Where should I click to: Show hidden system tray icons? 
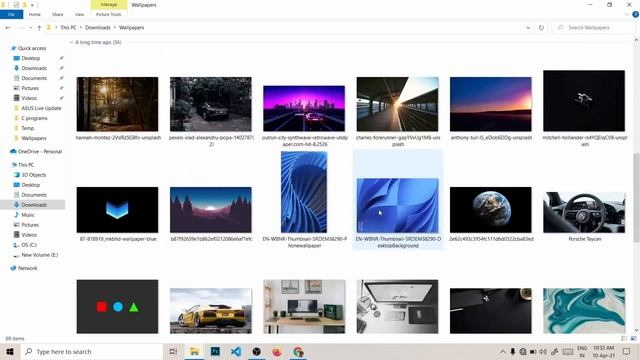point(503,351)
